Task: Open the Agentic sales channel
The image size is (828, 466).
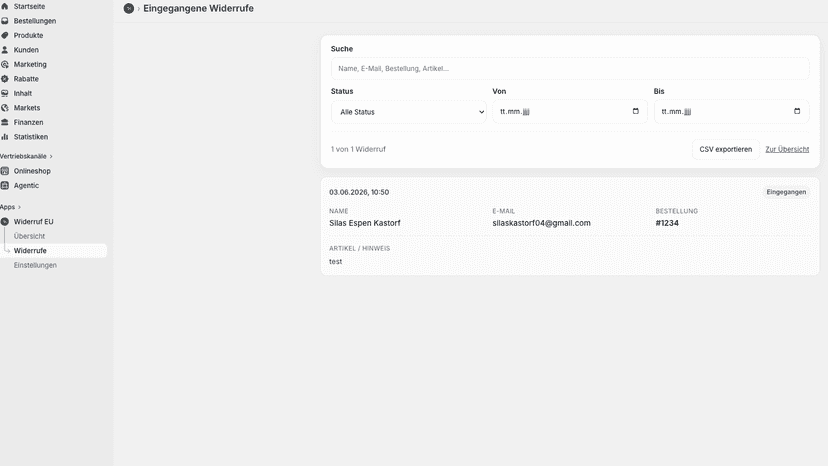Action: coord(26,185)
